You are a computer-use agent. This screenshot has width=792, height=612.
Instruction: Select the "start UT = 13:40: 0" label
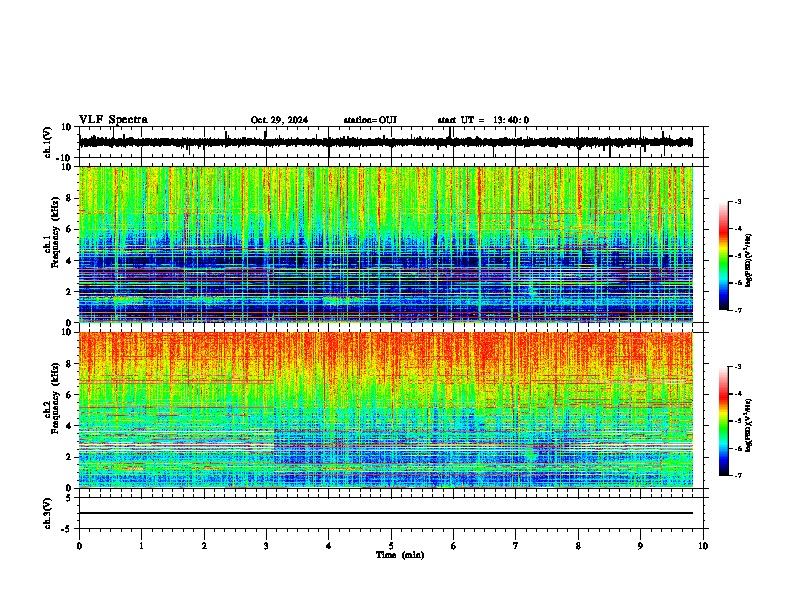[483, 120]
